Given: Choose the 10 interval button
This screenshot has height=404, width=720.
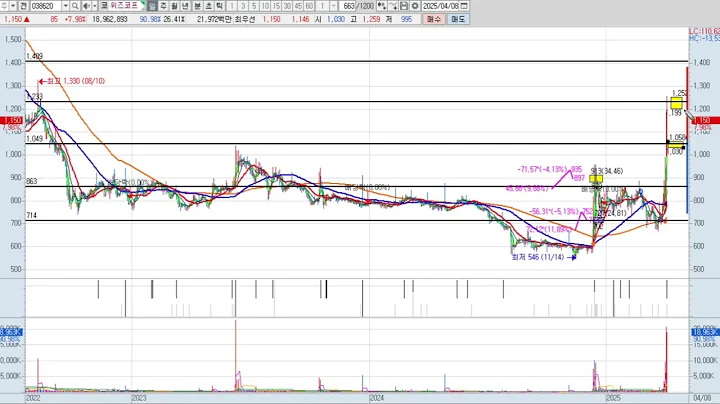Looking at the screenshot, I should (265, 6).
